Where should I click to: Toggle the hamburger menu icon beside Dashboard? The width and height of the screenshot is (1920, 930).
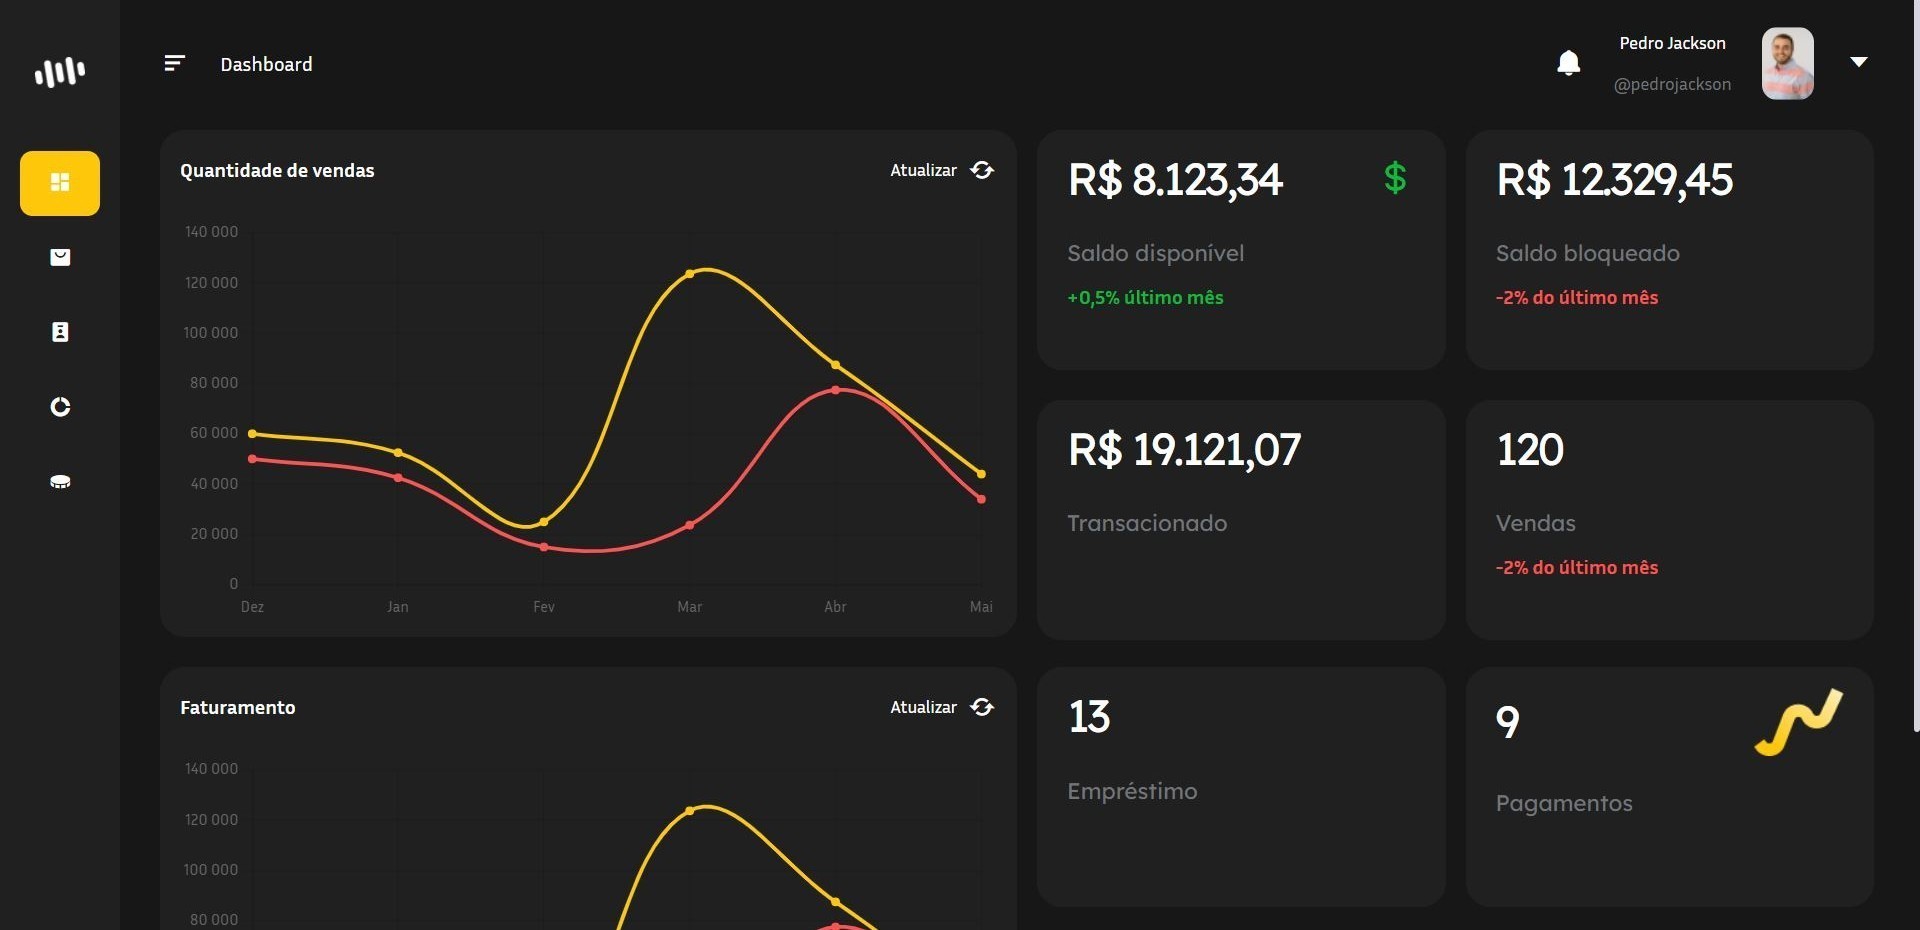(174, 64)
